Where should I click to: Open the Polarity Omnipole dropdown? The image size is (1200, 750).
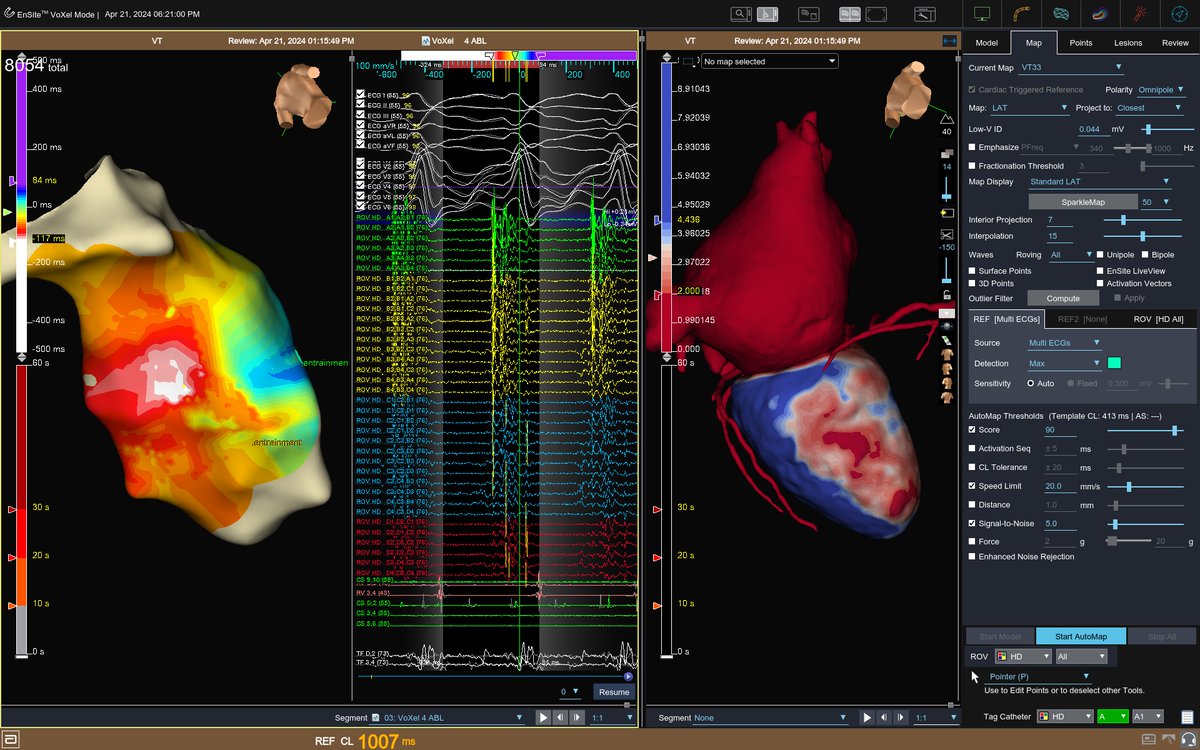pos(1164,90)
